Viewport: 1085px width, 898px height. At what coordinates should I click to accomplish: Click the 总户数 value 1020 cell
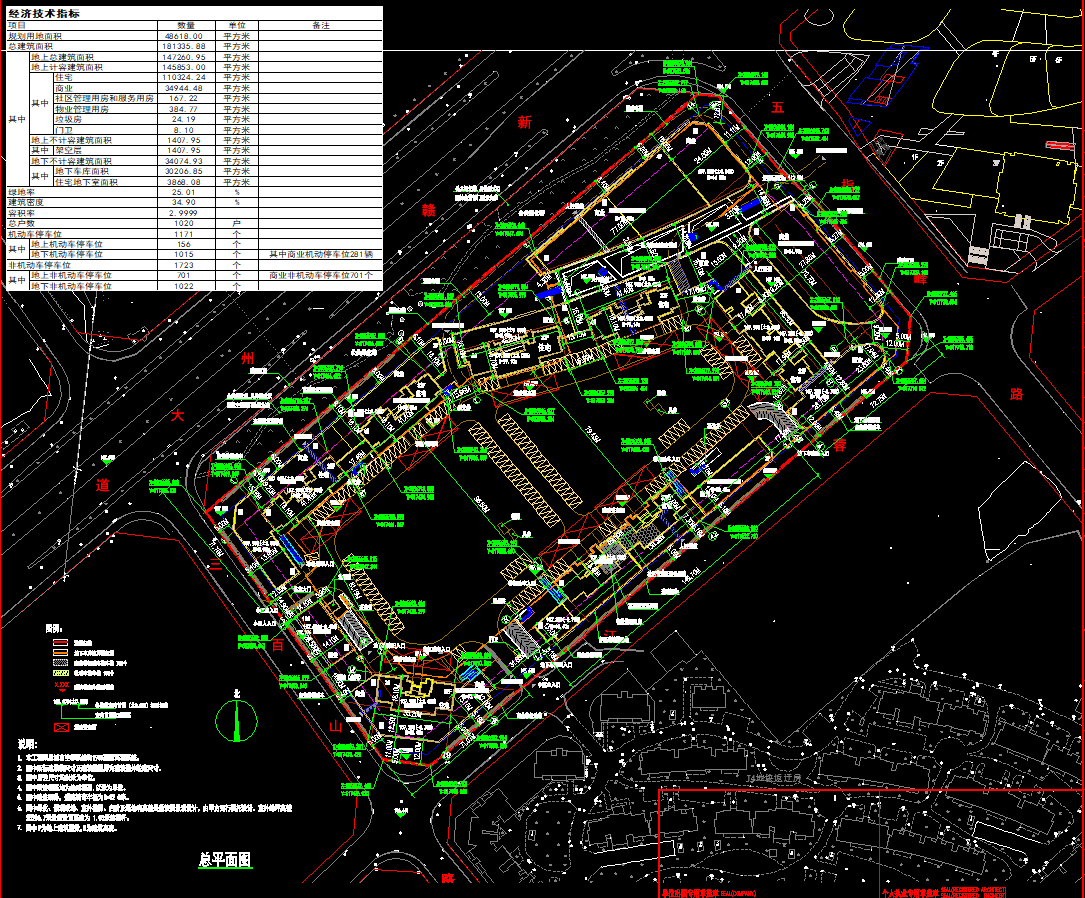(184, 223)
